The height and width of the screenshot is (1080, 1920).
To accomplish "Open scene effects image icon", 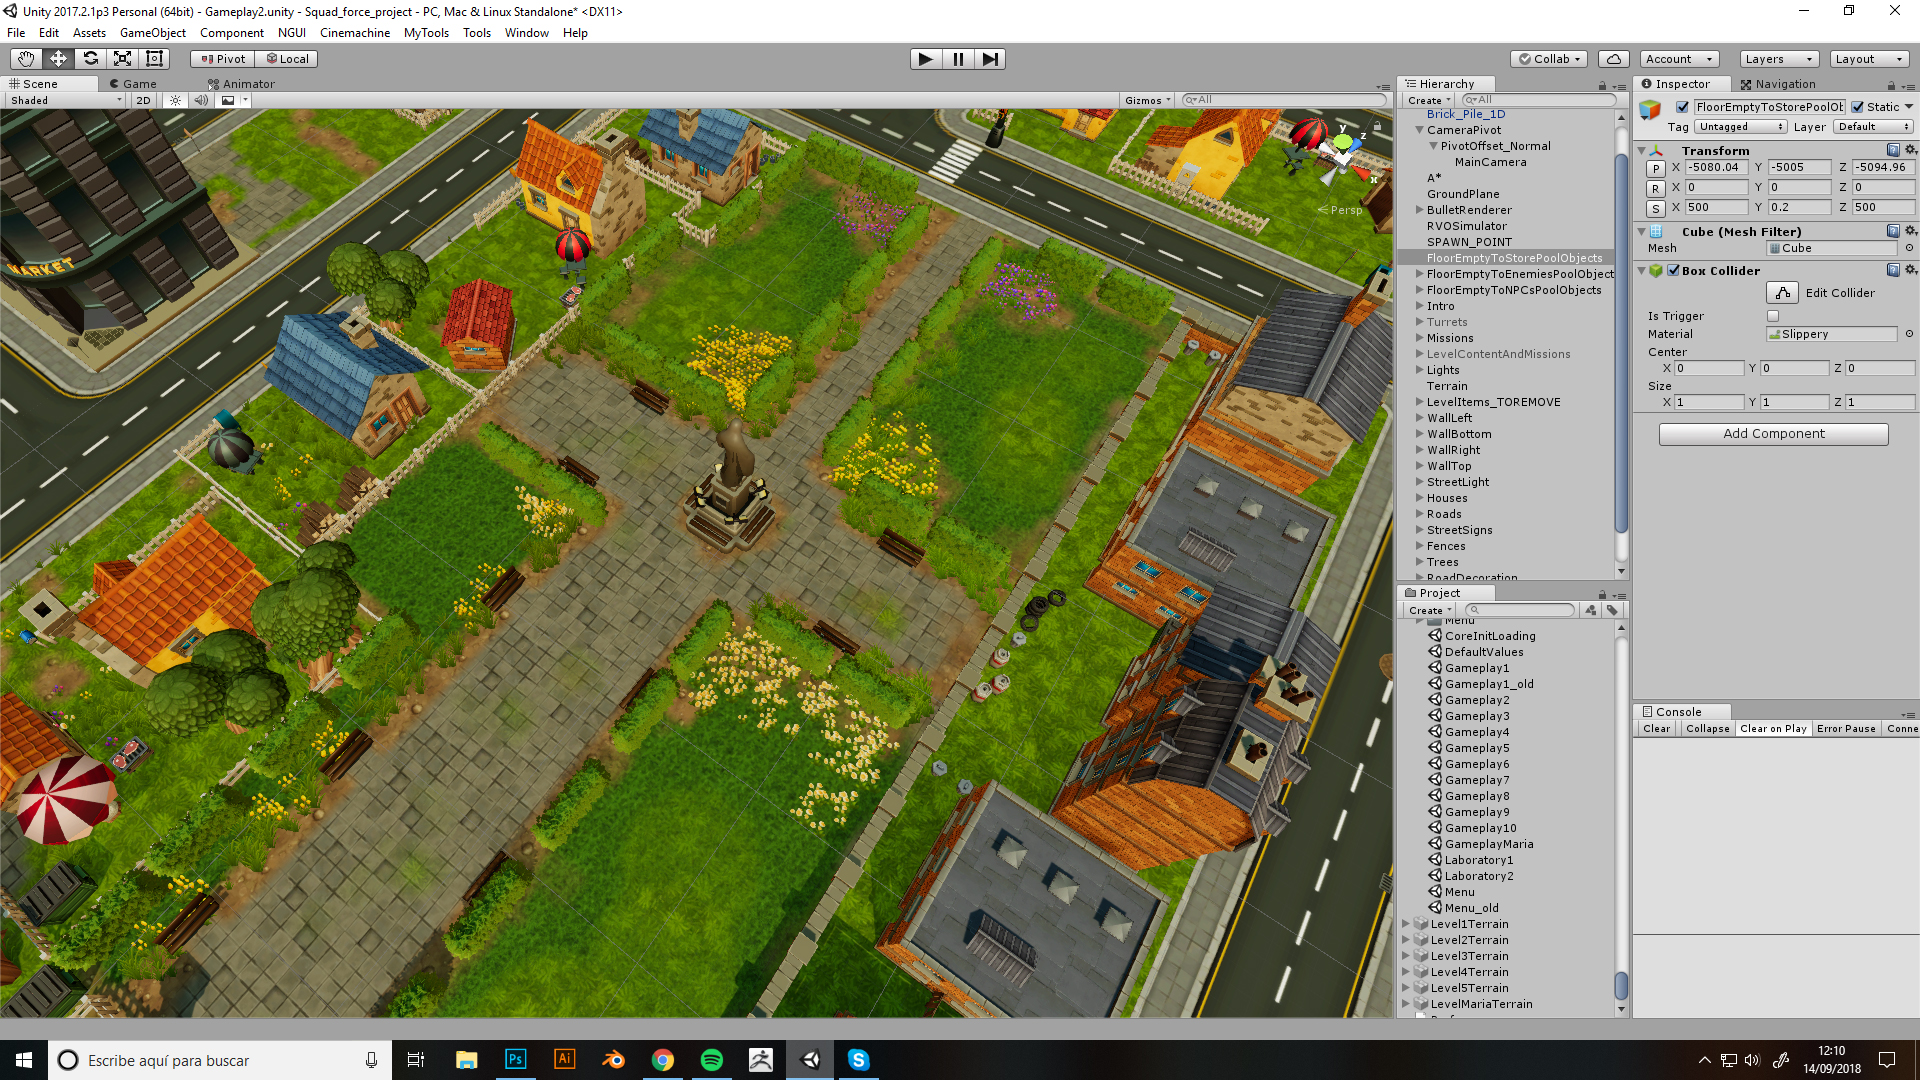I will 228,100.
